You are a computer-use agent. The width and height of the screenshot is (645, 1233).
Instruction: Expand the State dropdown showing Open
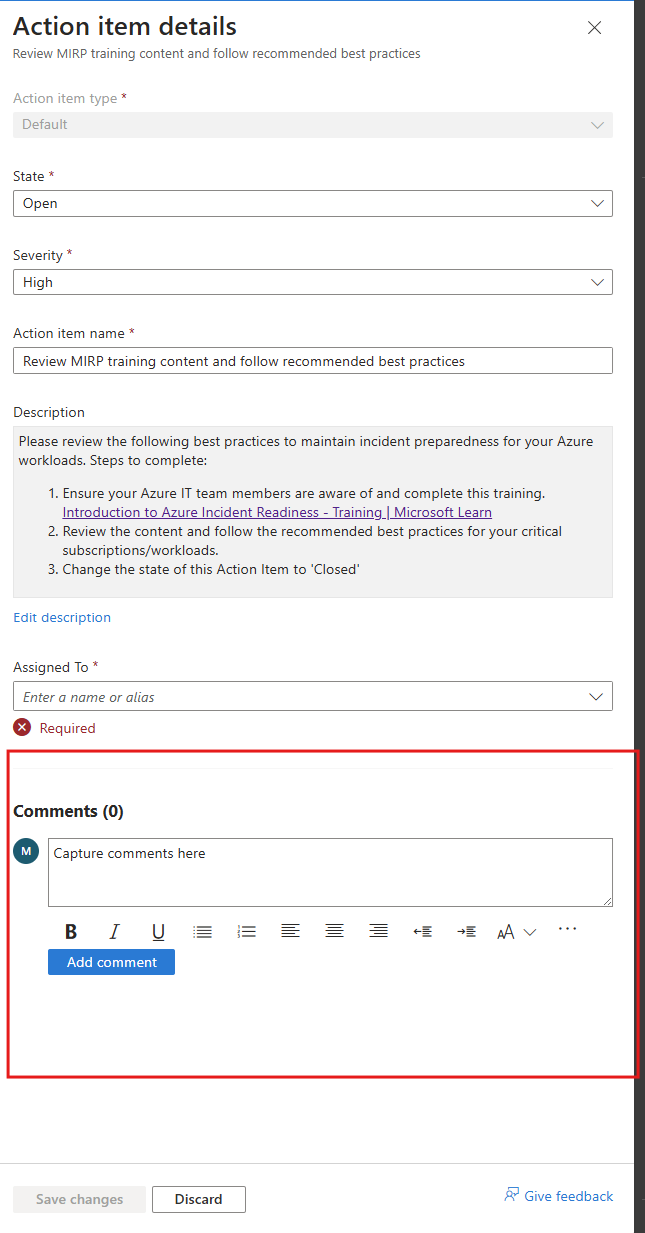313,203
